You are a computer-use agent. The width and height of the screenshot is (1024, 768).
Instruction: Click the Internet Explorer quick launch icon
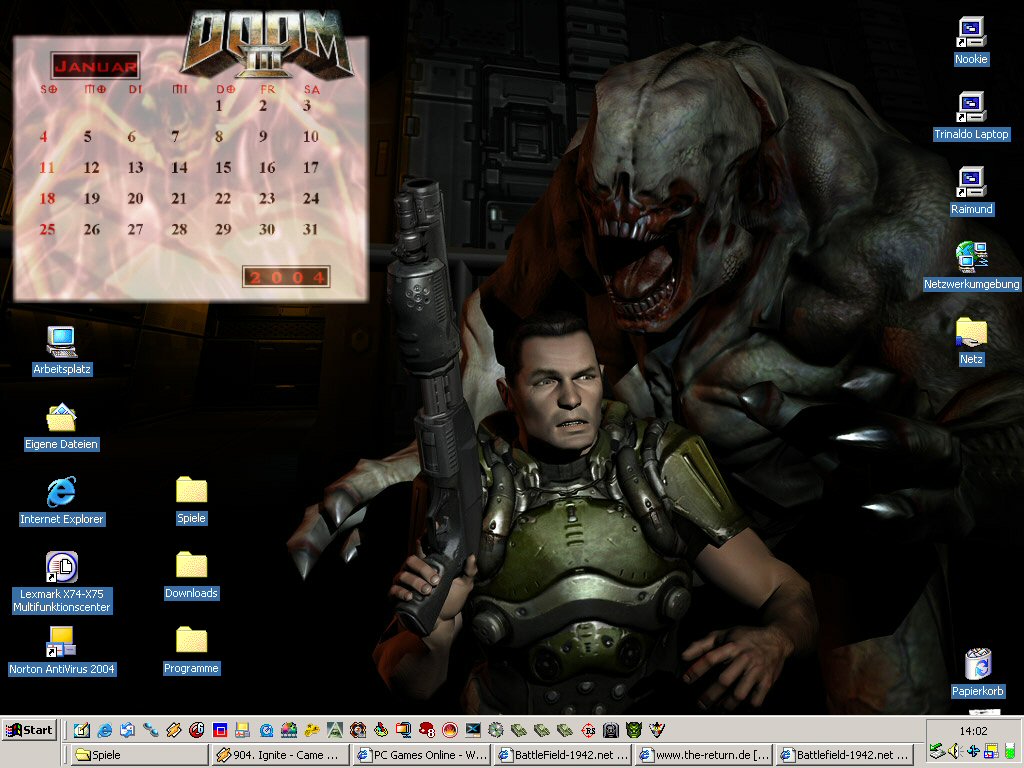click(104, 730)
